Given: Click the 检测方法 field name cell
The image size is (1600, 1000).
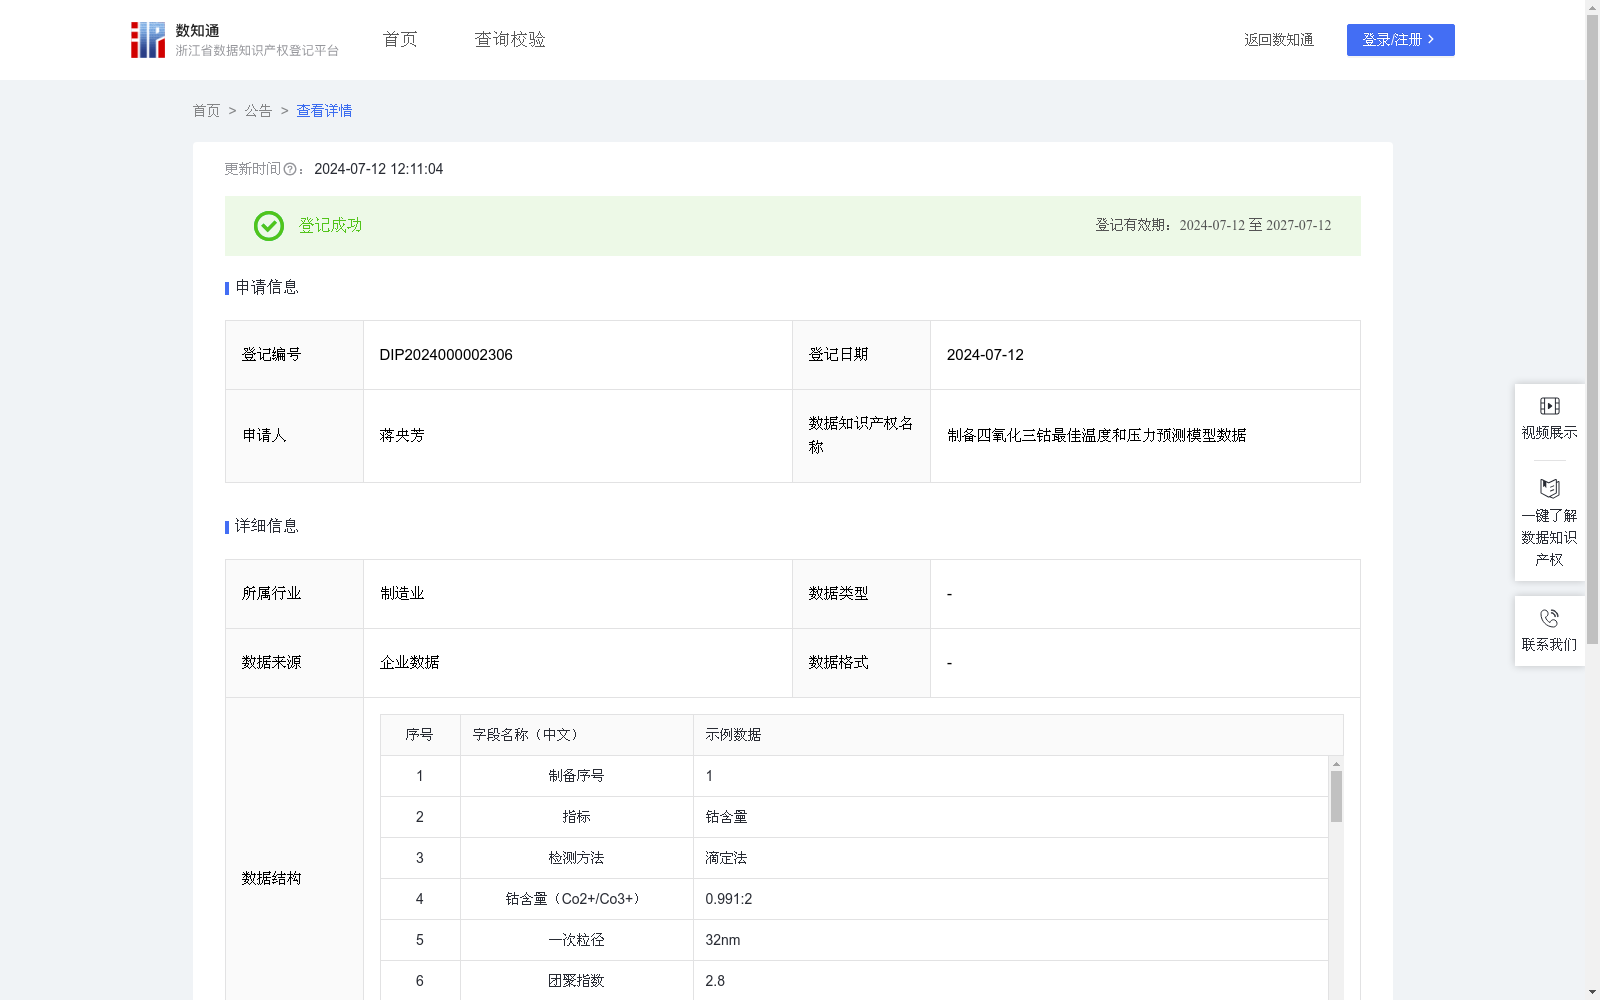Looking at the screenshot, I should [577, 858].
